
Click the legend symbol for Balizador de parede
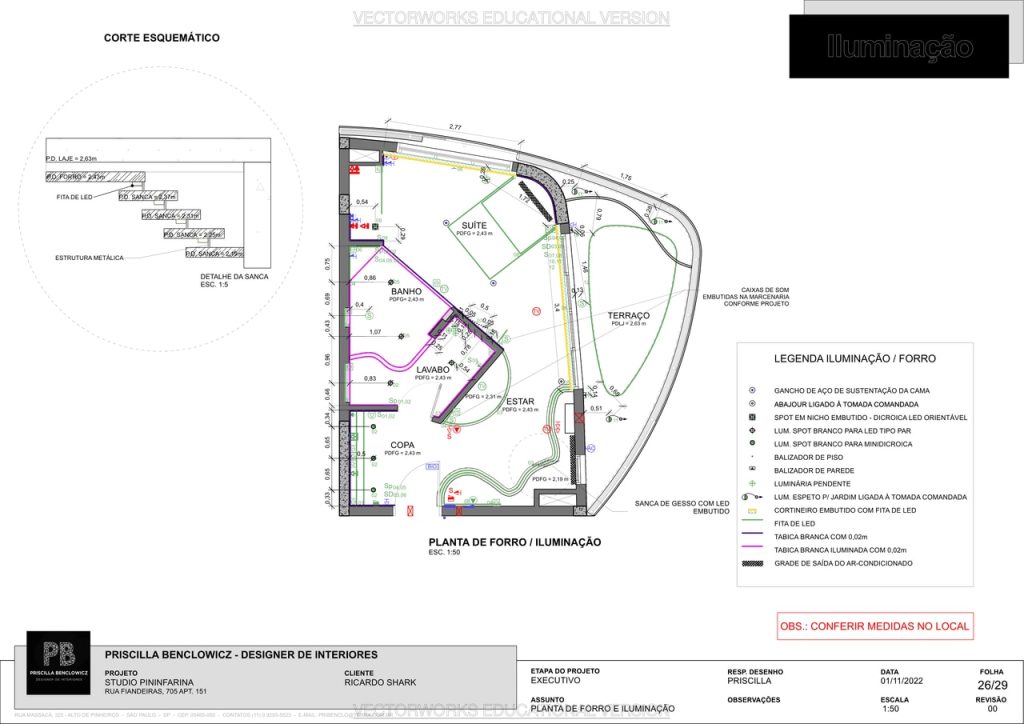click(752, 469)
